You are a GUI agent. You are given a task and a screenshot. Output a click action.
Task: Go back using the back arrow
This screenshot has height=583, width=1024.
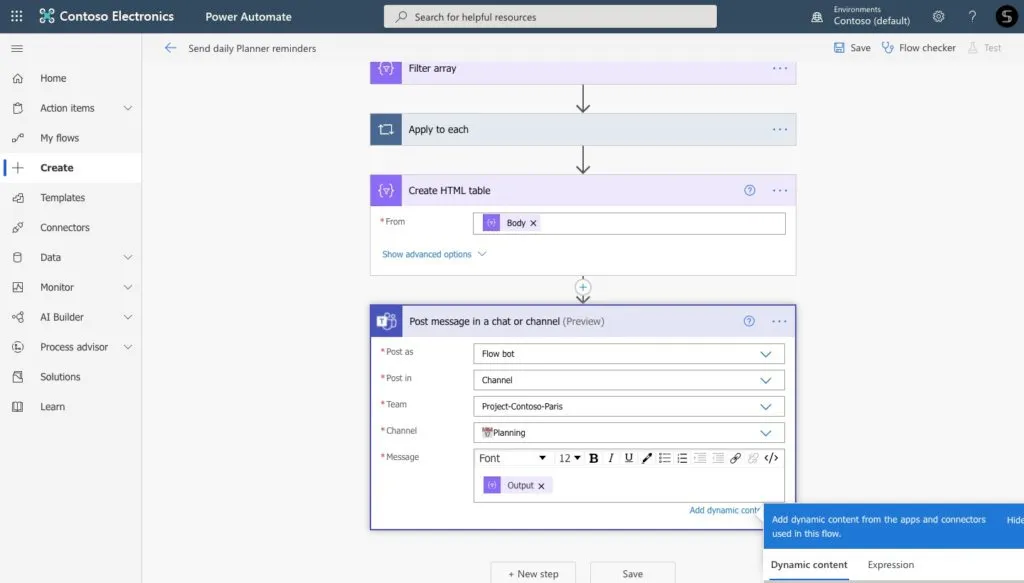click(x=170, y=48)
